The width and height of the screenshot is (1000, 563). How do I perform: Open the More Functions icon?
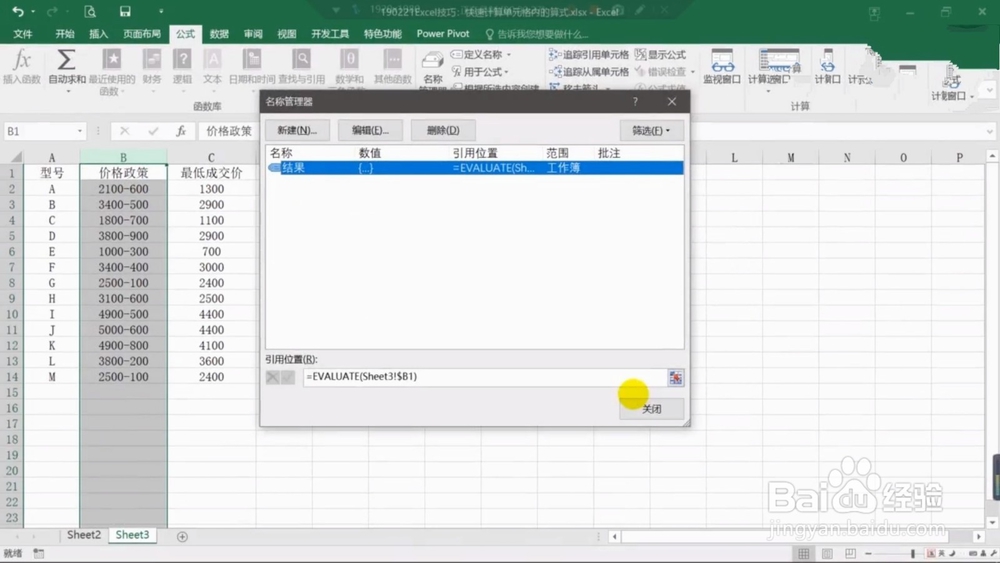pos(392,59)
